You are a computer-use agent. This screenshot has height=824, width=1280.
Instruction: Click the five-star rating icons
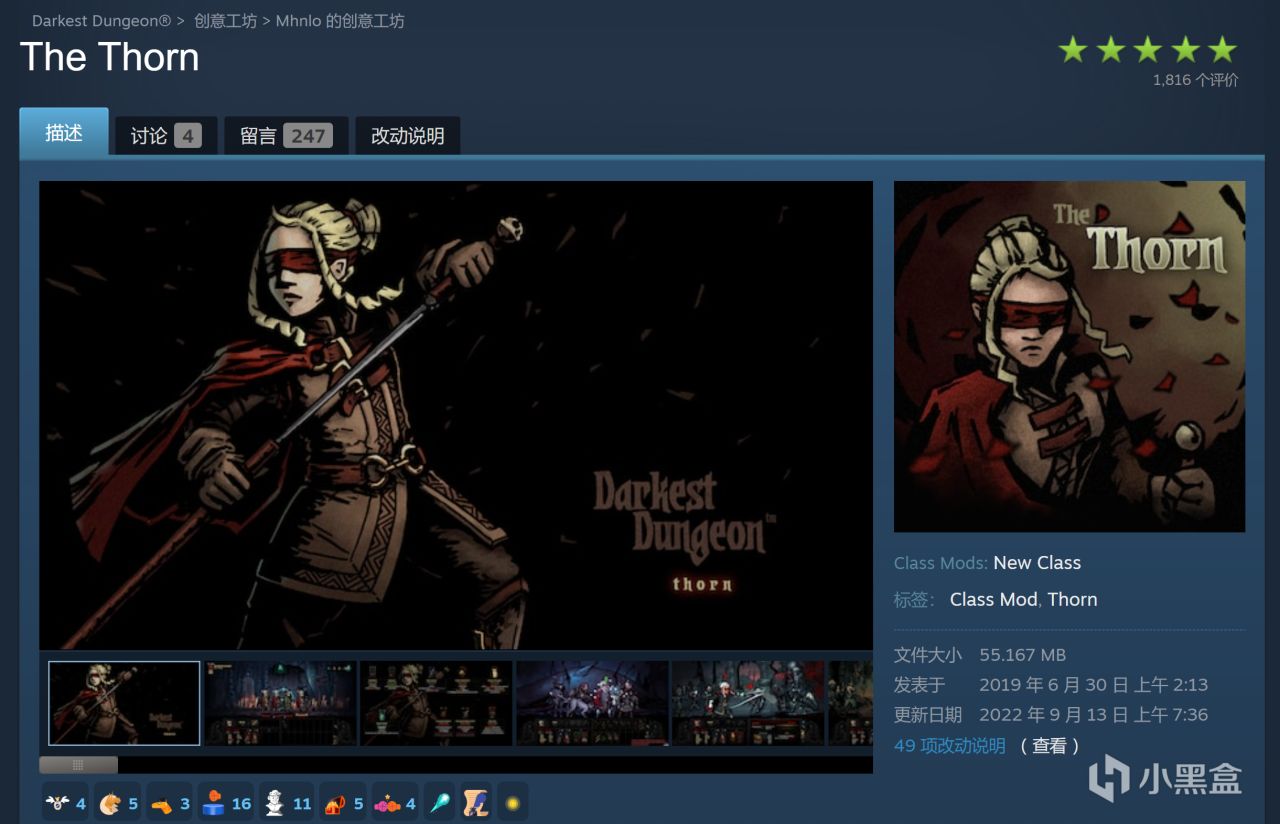1148,49
